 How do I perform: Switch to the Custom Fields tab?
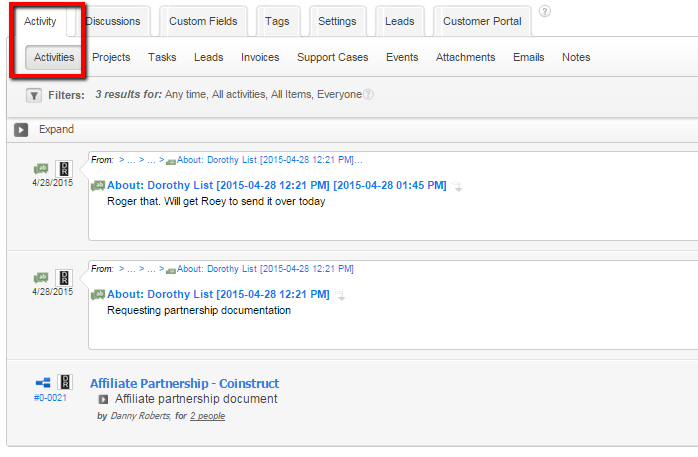pos(202,21)
